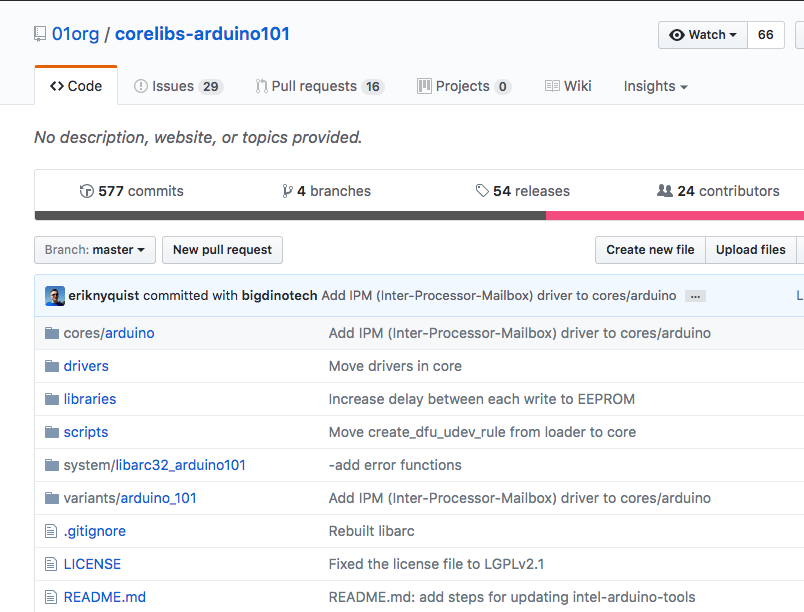Expand the commit message ellipsis button
This screenshot has height=612, width=804.
click(695, 296)
